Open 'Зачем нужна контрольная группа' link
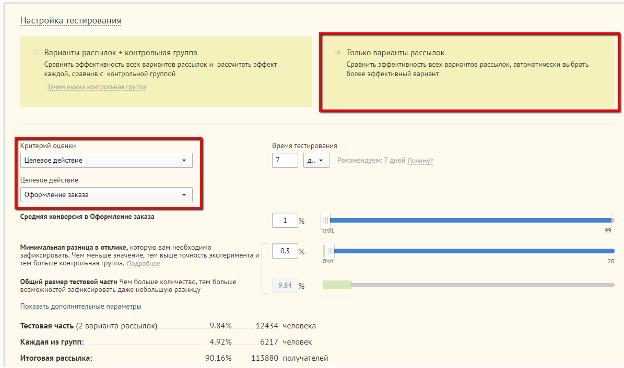Image resolution: width=624 pixels, height=368 pixels. [96, 87]
